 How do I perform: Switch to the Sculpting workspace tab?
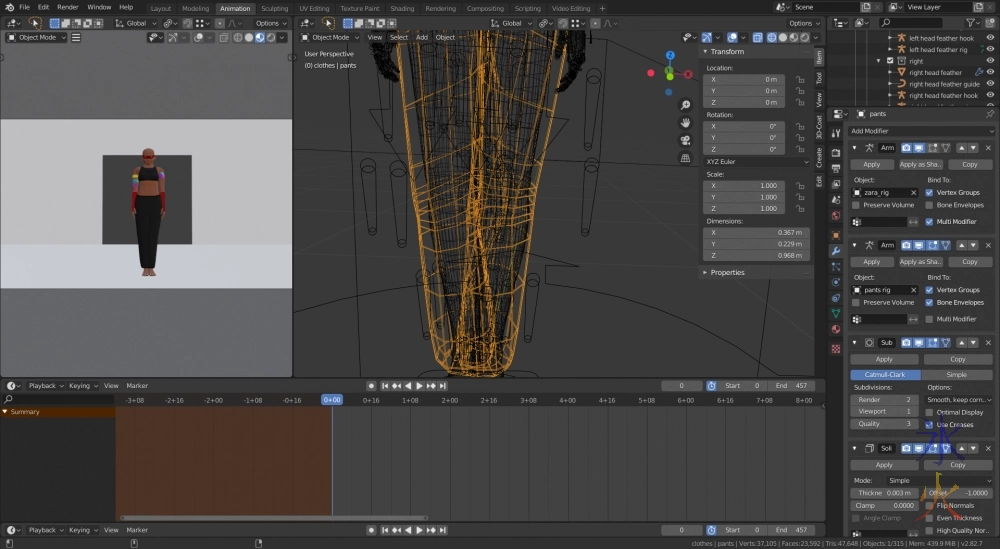point(274,8)
